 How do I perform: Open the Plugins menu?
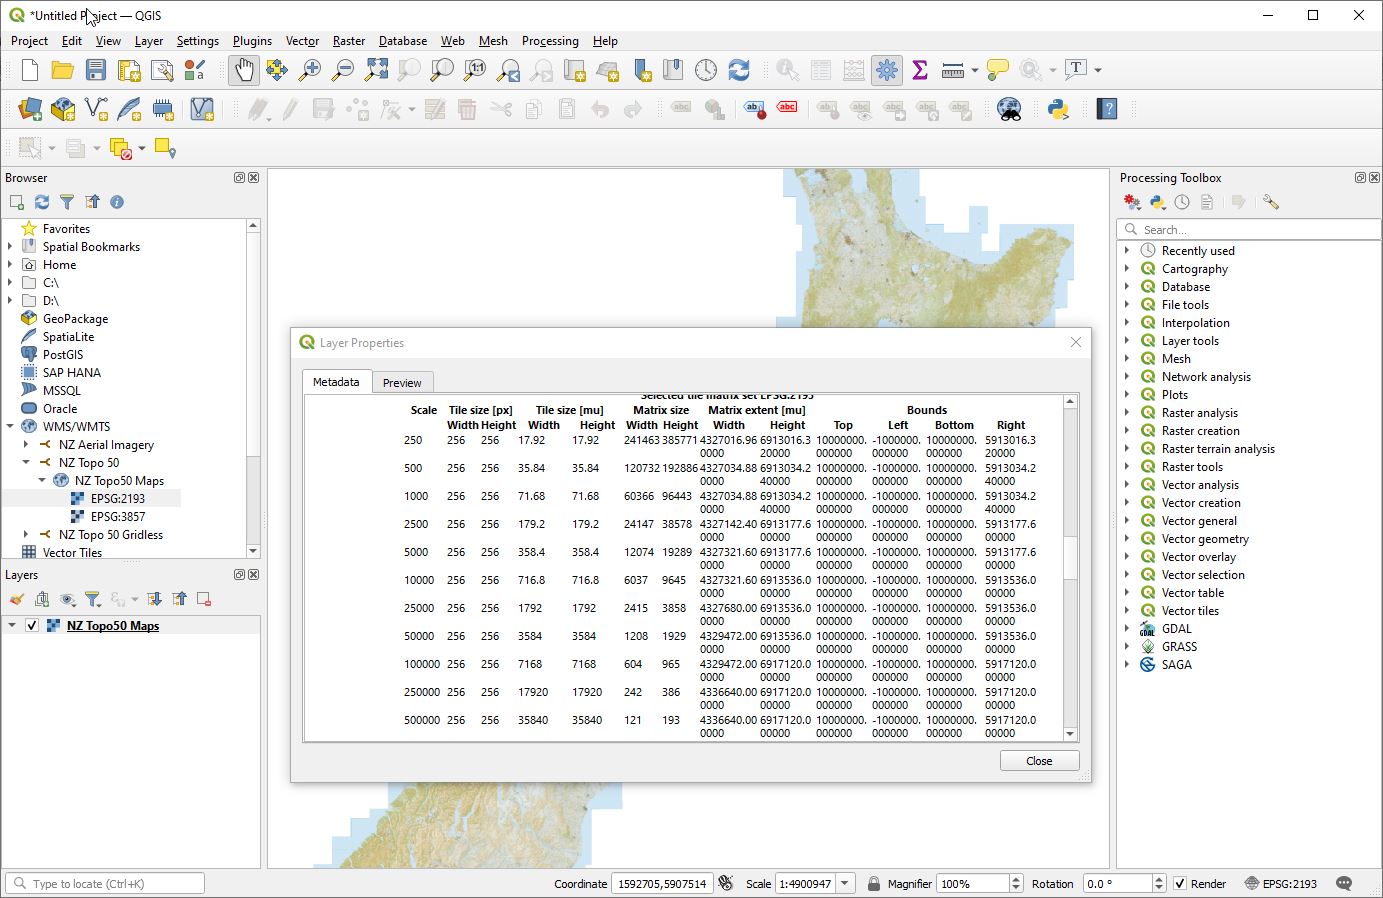point(252,41)
